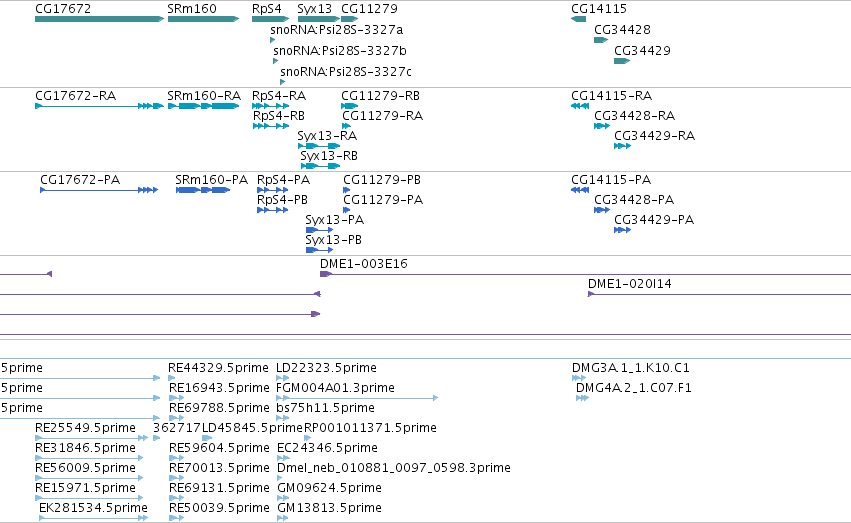Select transcript RpS4-RB
This screenshot has width=851, height=523.
click(279, 116)
